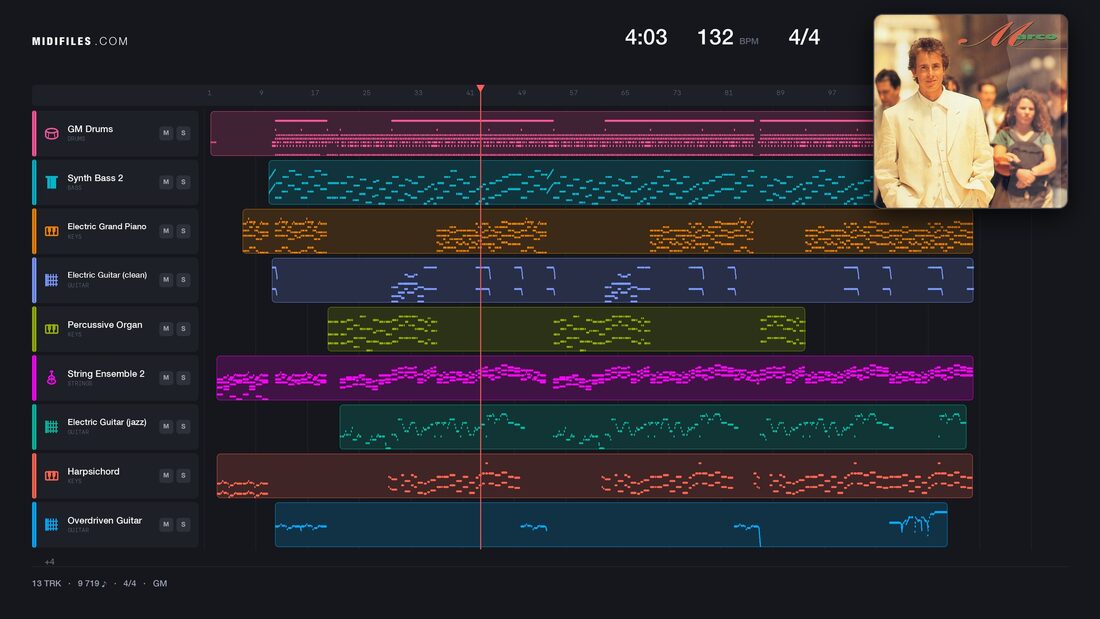
Task: Solo the Electric Guitar (clean) track
Action: pyautogui.click(x=183, y=279)
